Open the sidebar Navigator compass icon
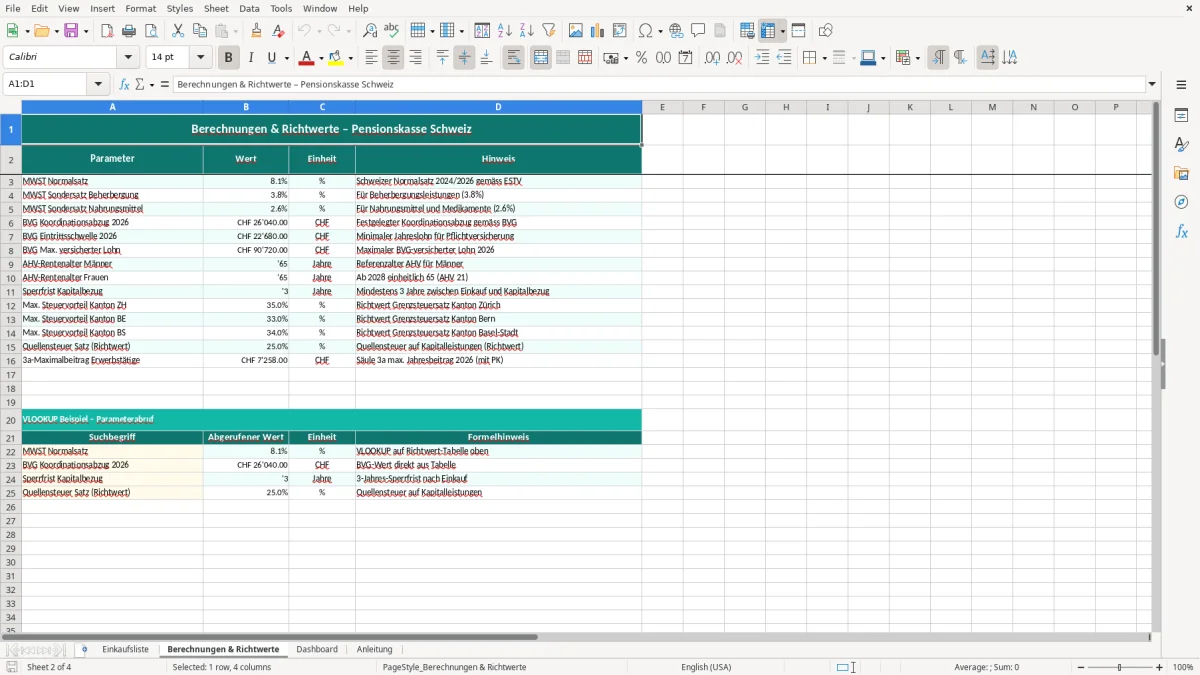The image size is (1200, 675). pos(1181,202)
